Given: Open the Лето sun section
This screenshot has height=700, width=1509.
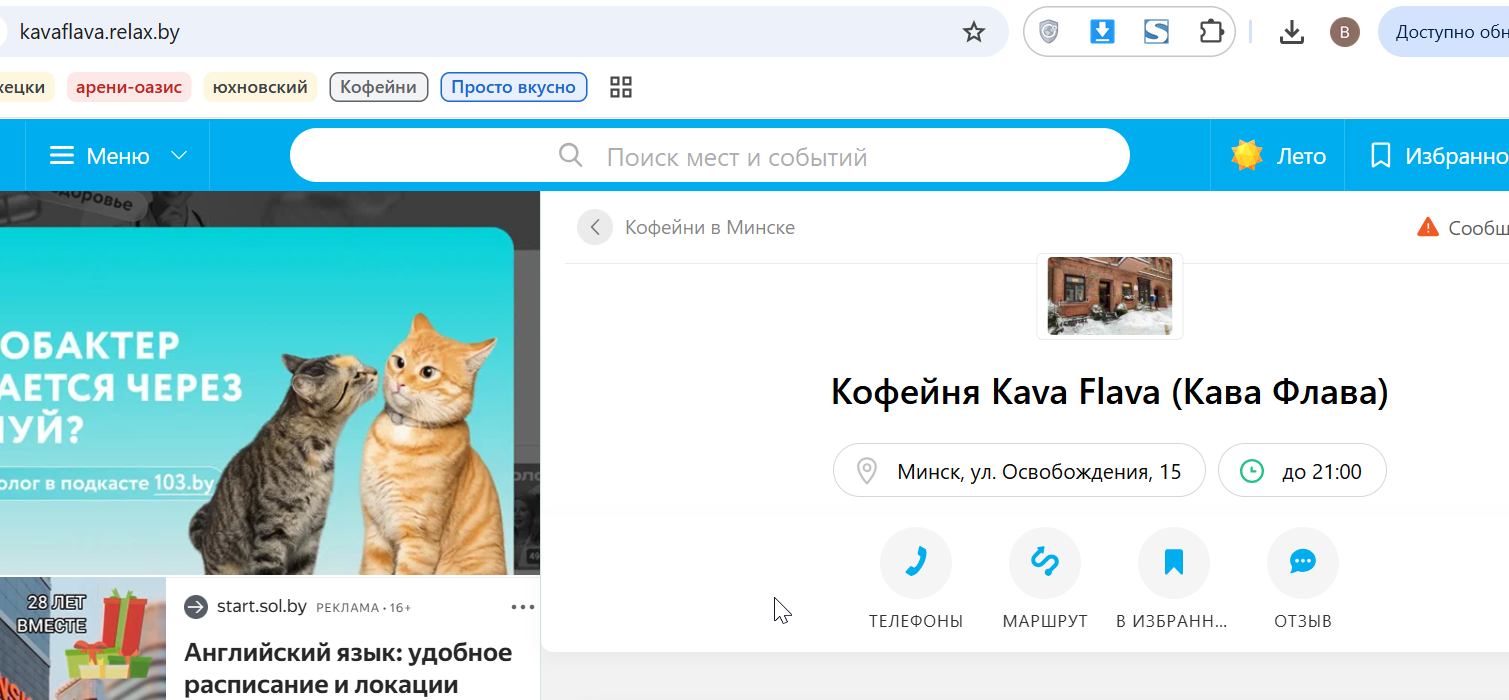Looking at the screenshot, I should [x=1278, y=156].
